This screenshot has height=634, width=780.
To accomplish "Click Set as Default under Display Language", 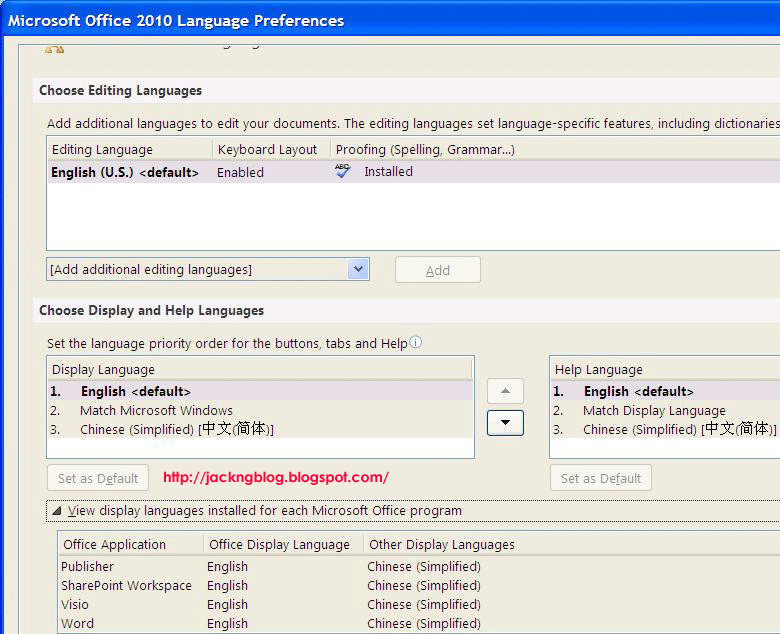I will [x=98, y=478].
